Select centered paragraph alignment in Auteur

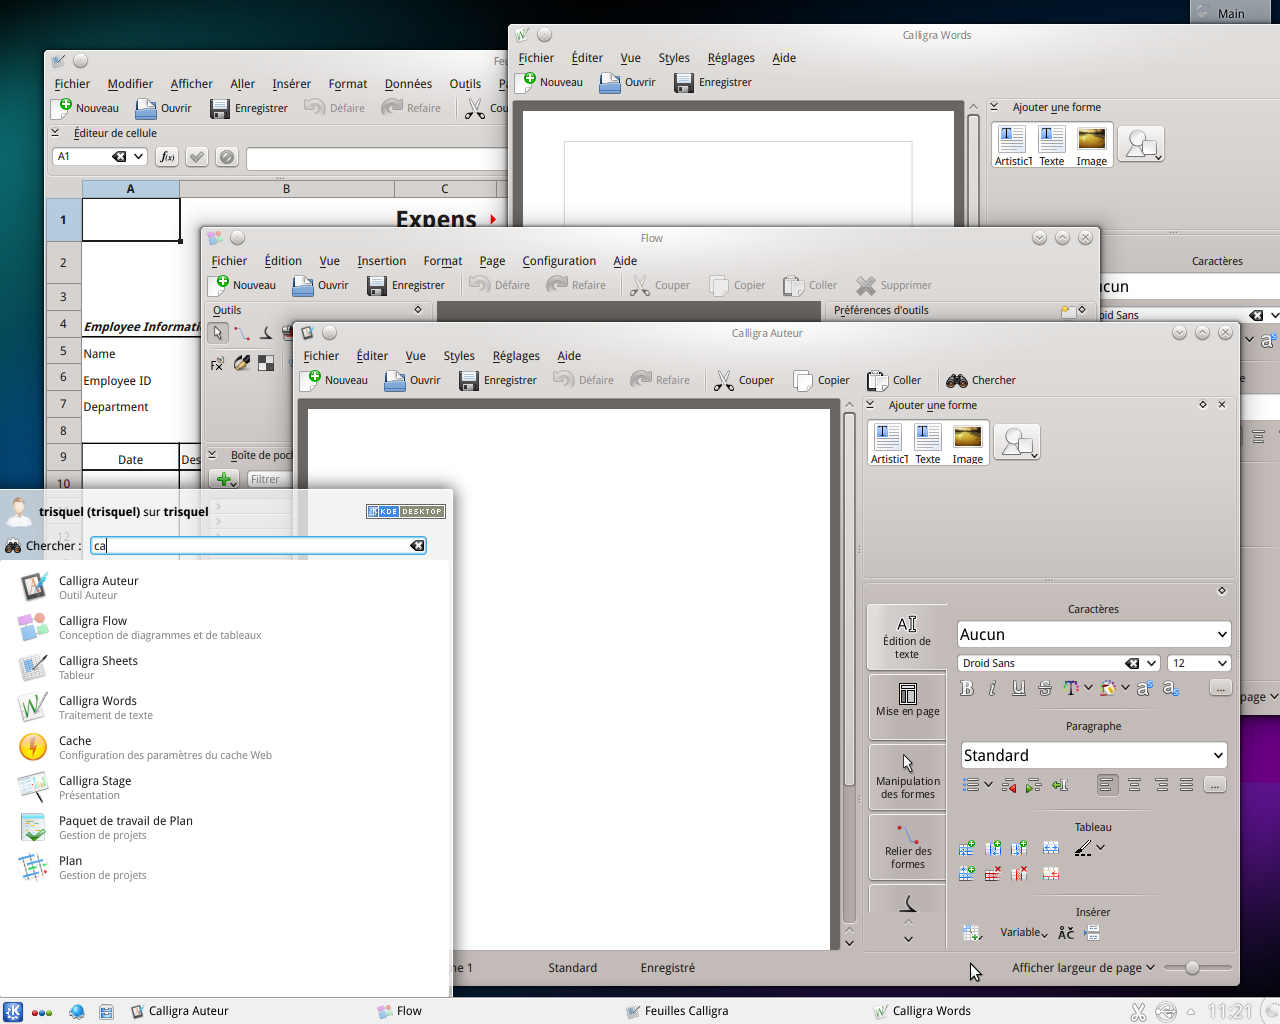click(x=1134, y=785)
